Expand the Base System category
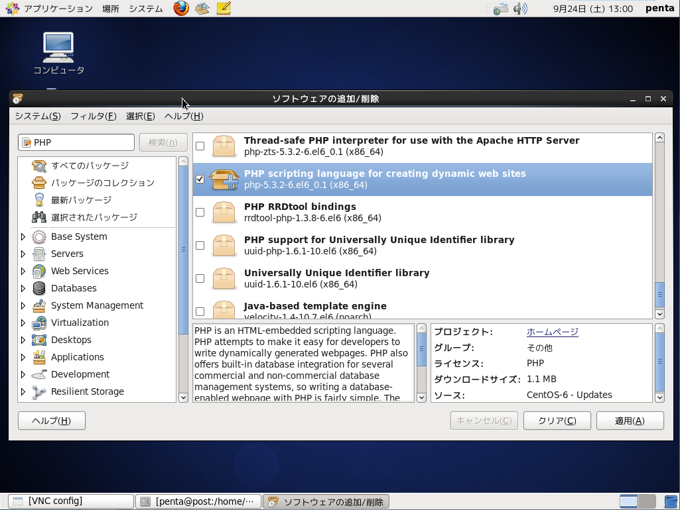This screenshot has width=680, height=510. (23, 237)
